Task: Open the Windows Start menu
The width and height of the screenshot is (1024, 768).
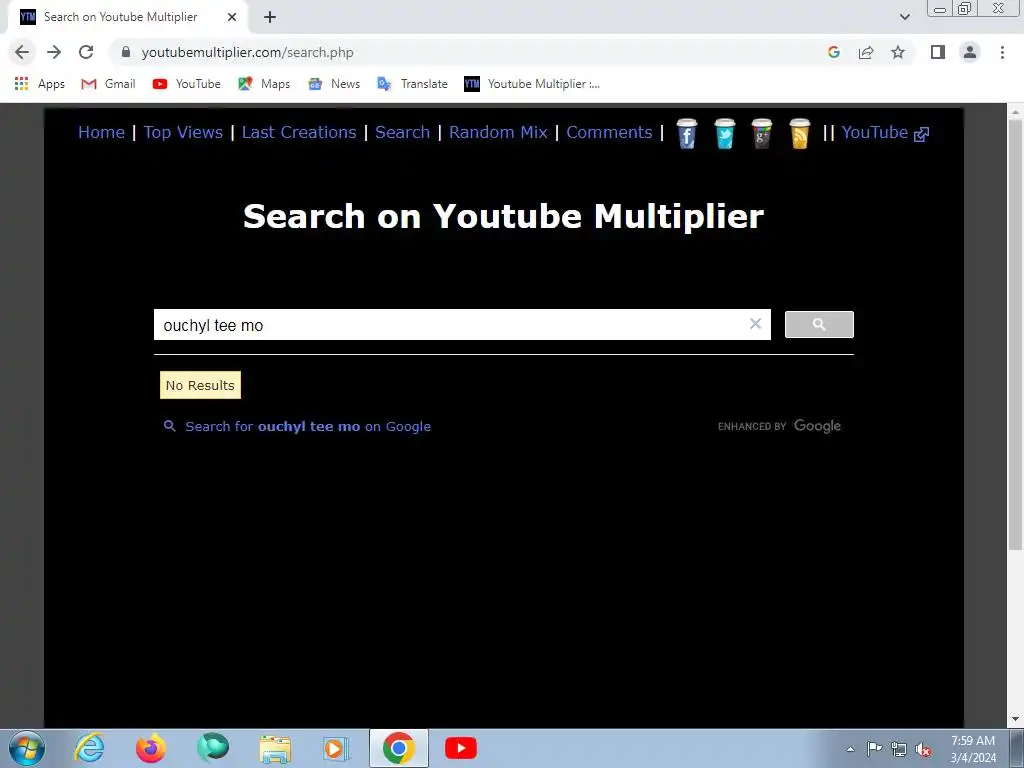Action: (x=27, y=748)
